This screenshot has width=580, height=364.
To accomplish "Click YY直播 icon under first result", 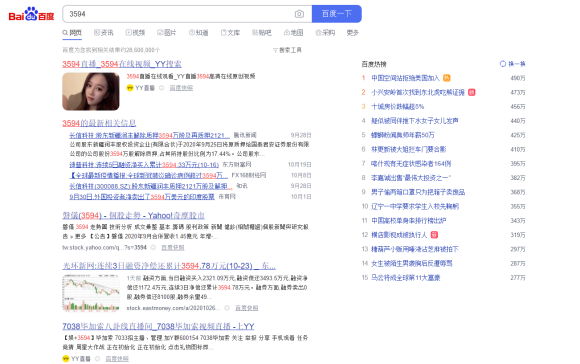I will tap(130, 88).
